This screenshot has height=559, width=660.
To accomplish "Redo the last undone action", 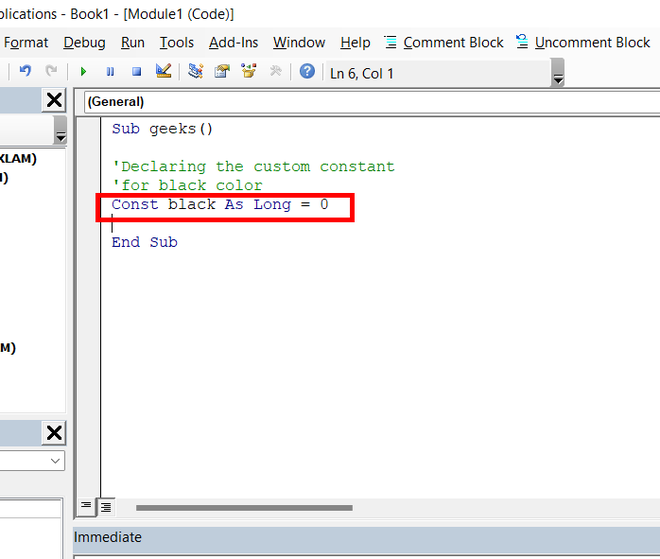I will coord(51,71).
